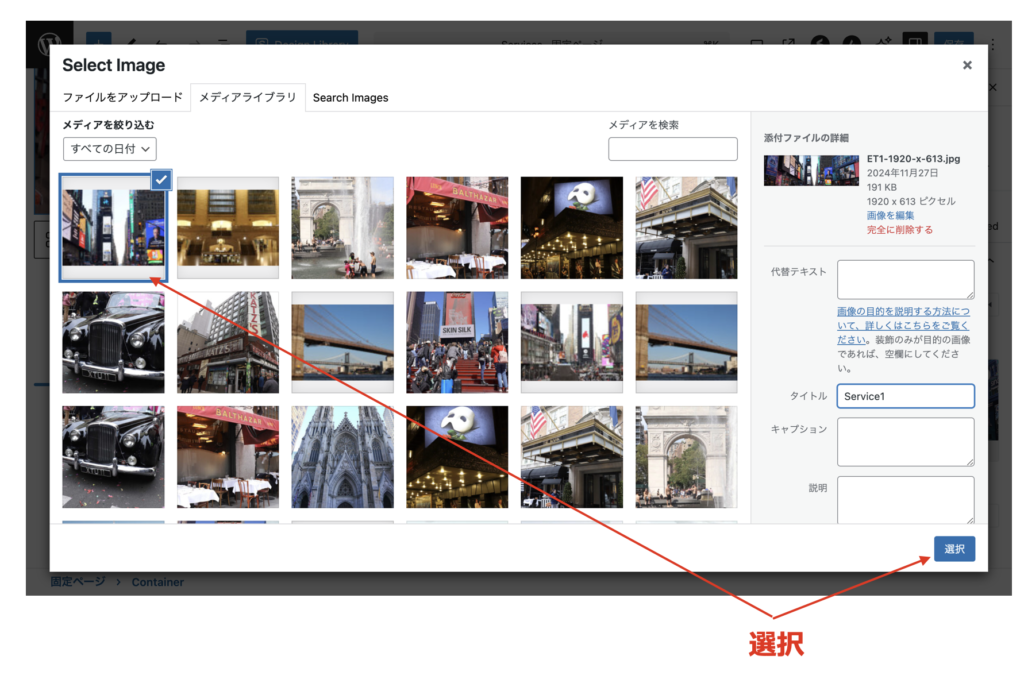This screenshot has height=687, width=1024.
Task: Click into the 代替テキスト text area
Action: click(905, 279)
